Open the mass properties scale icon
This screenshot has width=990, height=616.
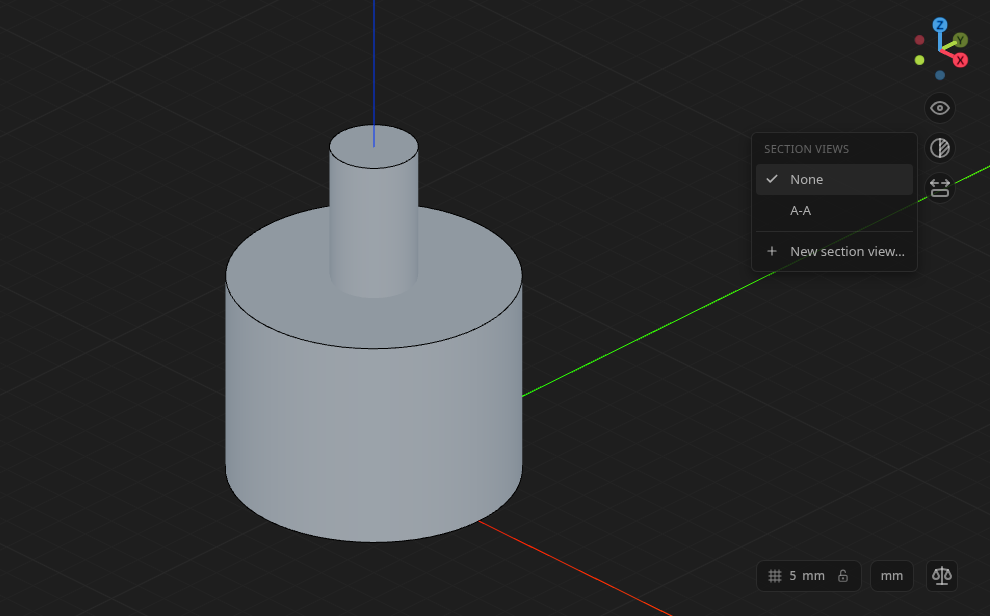click(x=941, y=576)
